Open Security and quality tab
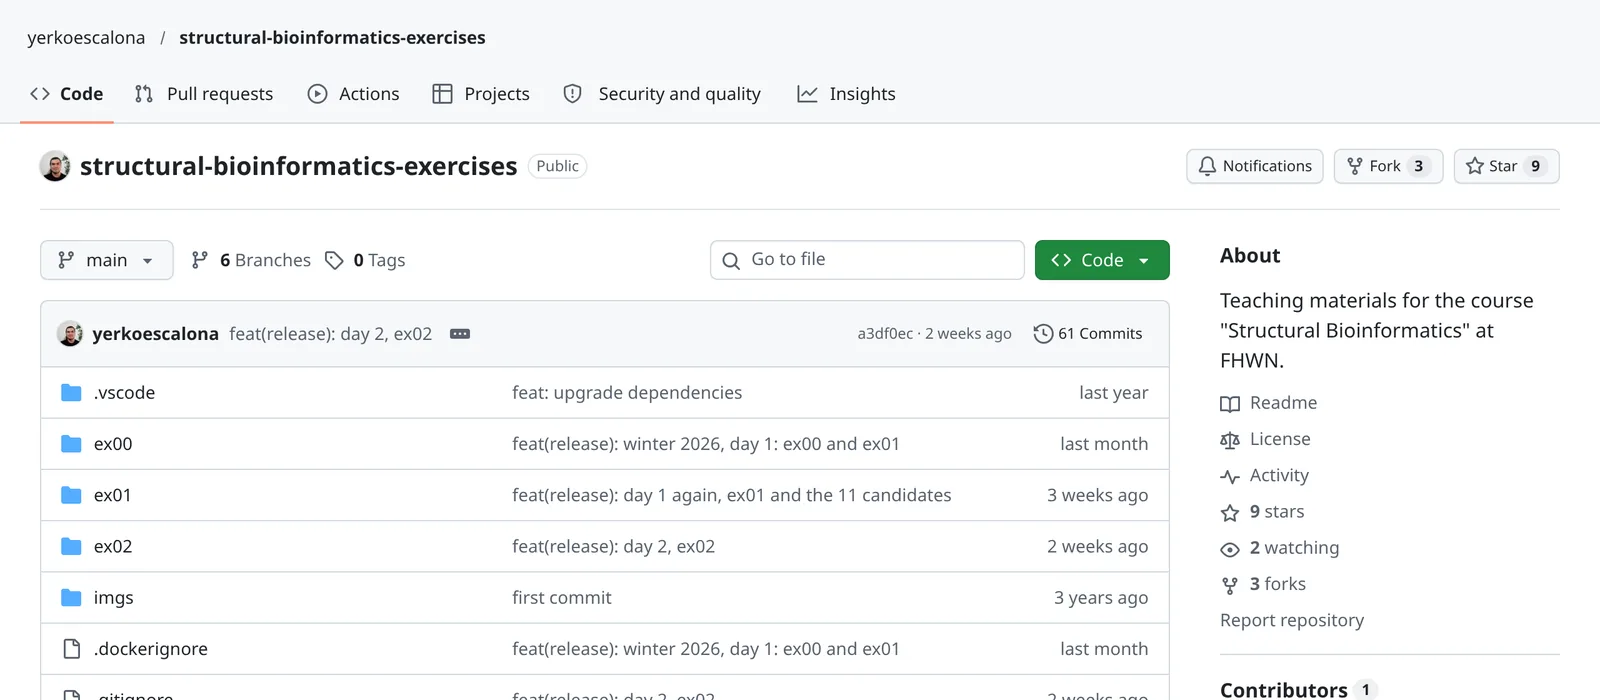The width and height of the screenshot is (1600, 700). (662, 94)
